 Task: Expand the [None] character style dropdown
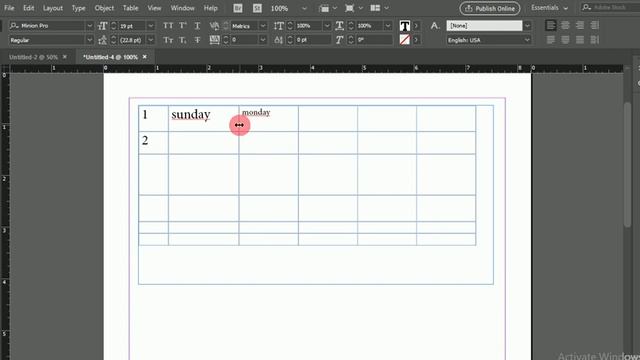click(x=527, y=26)
